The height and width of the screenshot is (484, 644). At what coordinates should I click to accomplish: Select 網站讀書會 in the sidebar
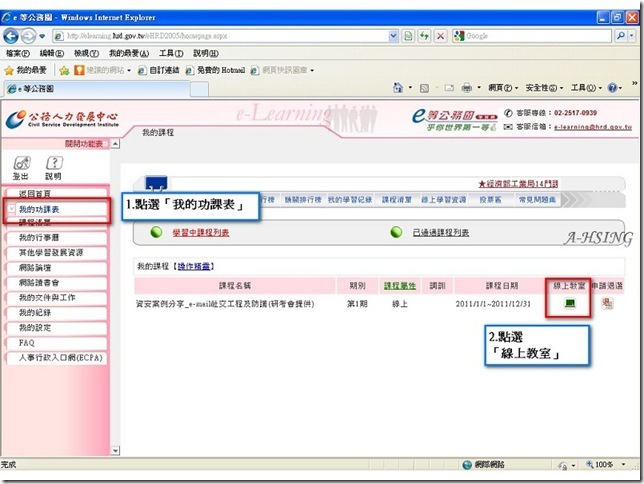coord(57,283)
